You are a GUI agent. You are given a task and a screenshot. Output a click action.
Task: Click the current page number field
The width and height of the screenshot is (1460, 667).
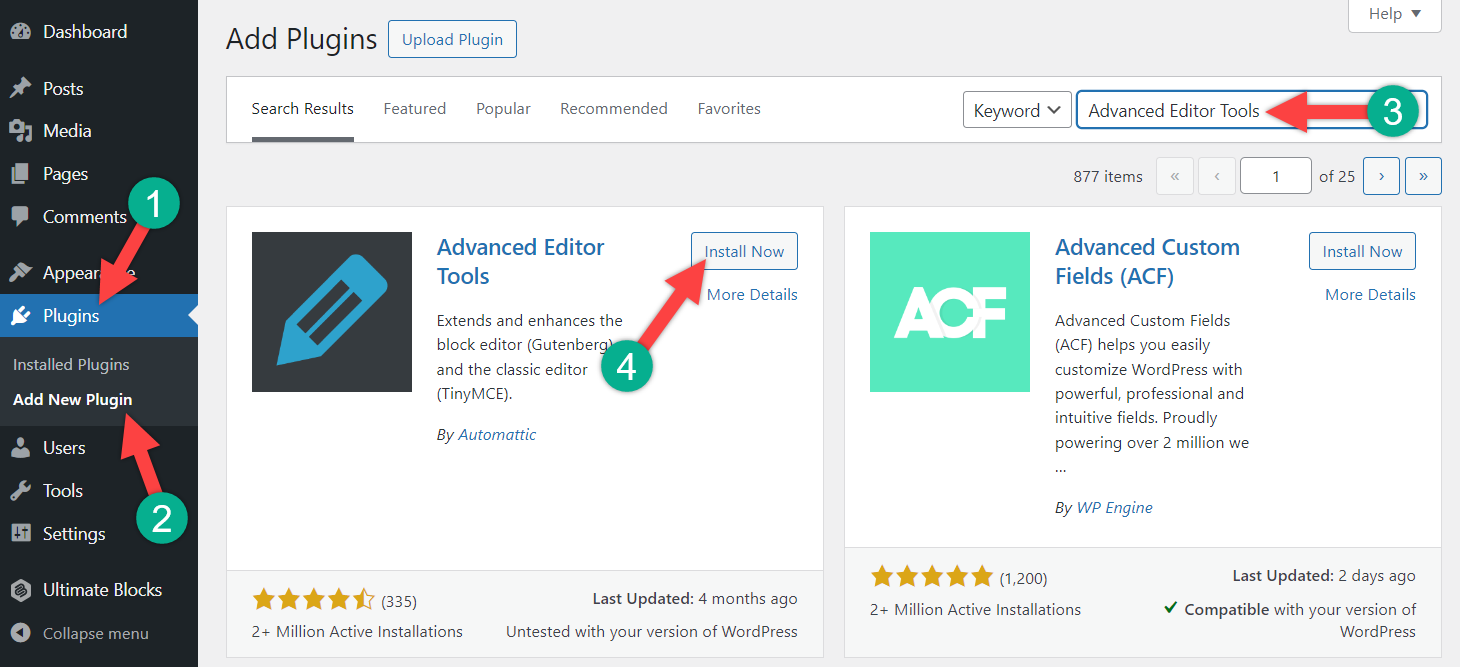1276,176
